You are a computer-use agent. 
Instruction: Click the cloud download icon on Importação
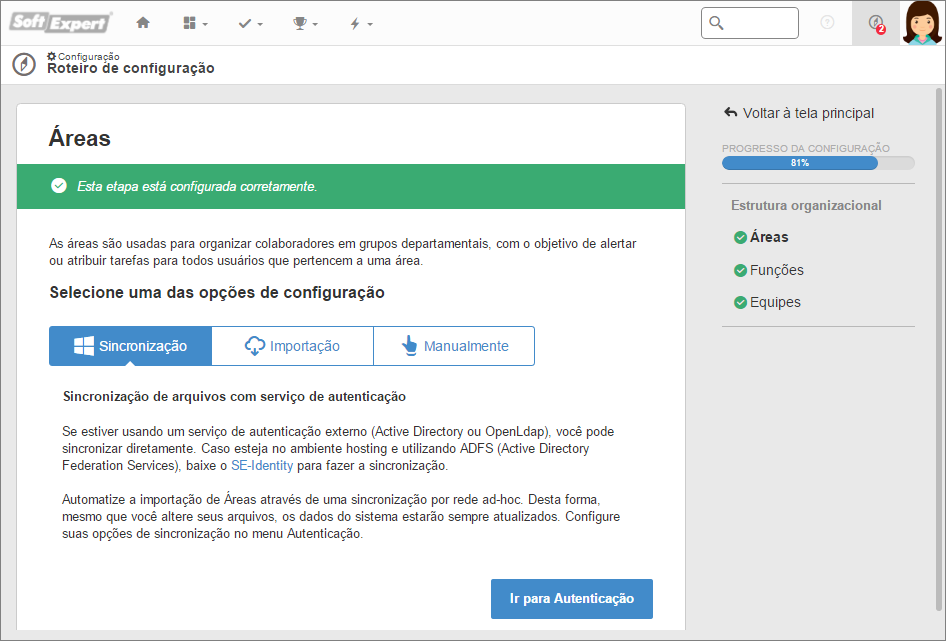tap(255, 346)
